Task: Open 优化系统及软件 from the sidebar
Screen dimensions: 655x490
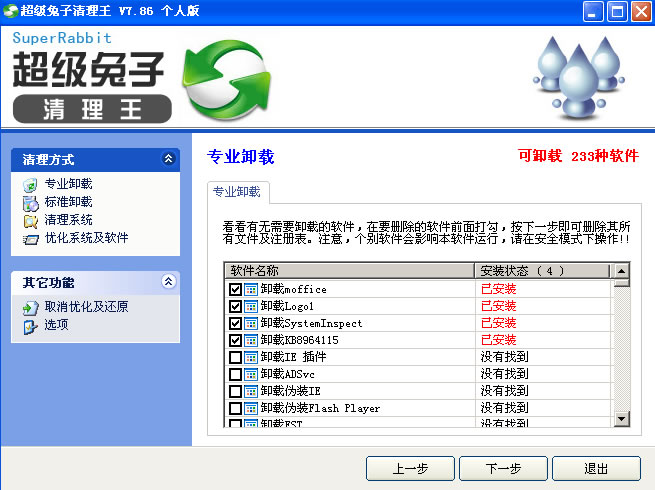Action: point(86,238)
